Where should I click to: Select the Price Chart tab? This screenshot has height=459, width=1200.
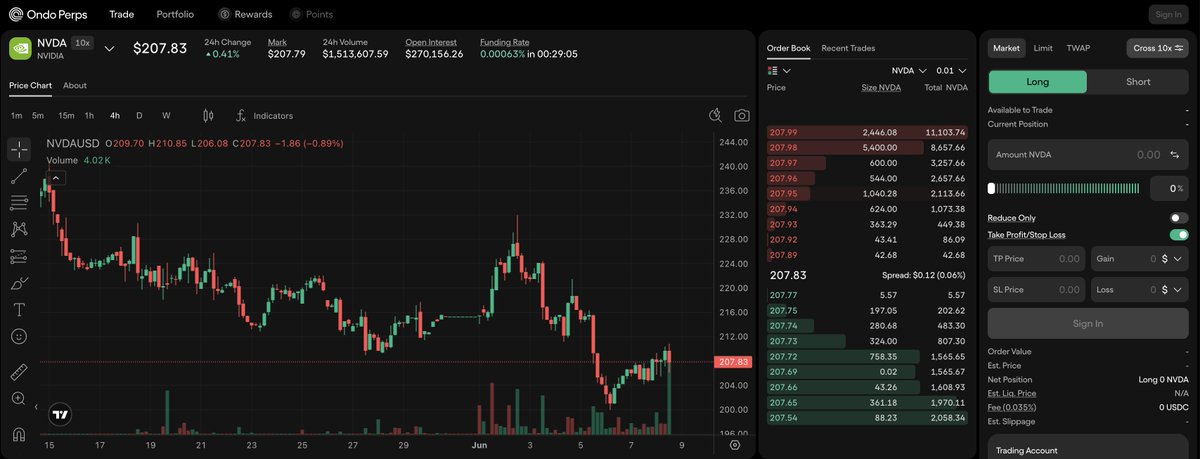coord(30,86)
